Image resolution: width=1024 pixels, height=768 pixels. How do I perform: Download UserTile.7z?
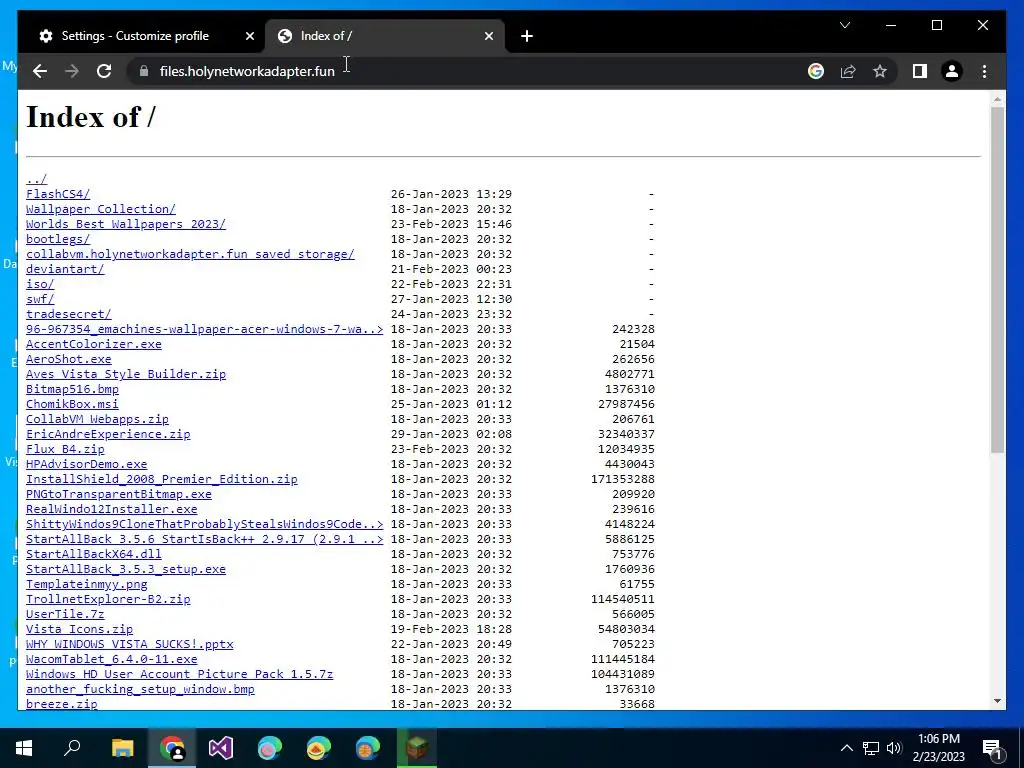pyautogui.click(x=65, y=615)
